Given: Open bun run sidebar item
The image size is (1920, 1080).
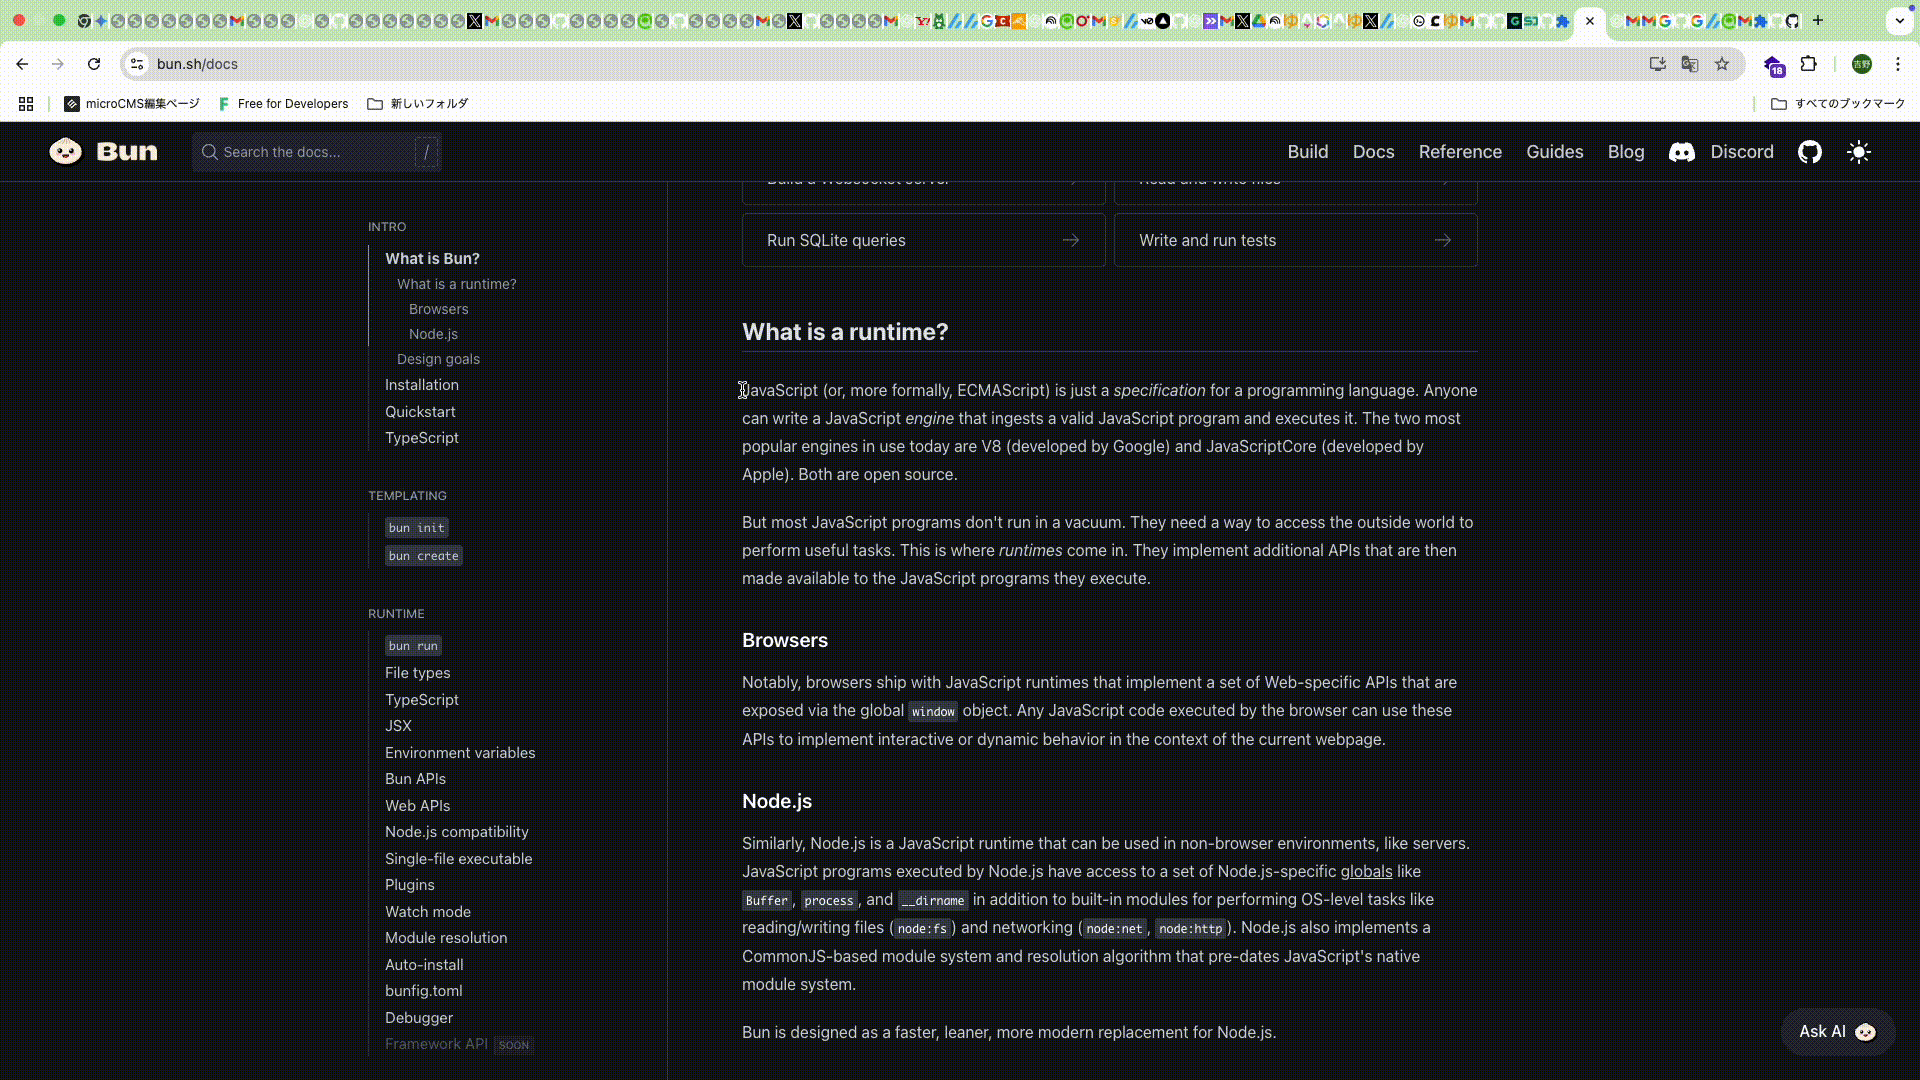Looking at the screenshot, I should [x=414, y=646].
